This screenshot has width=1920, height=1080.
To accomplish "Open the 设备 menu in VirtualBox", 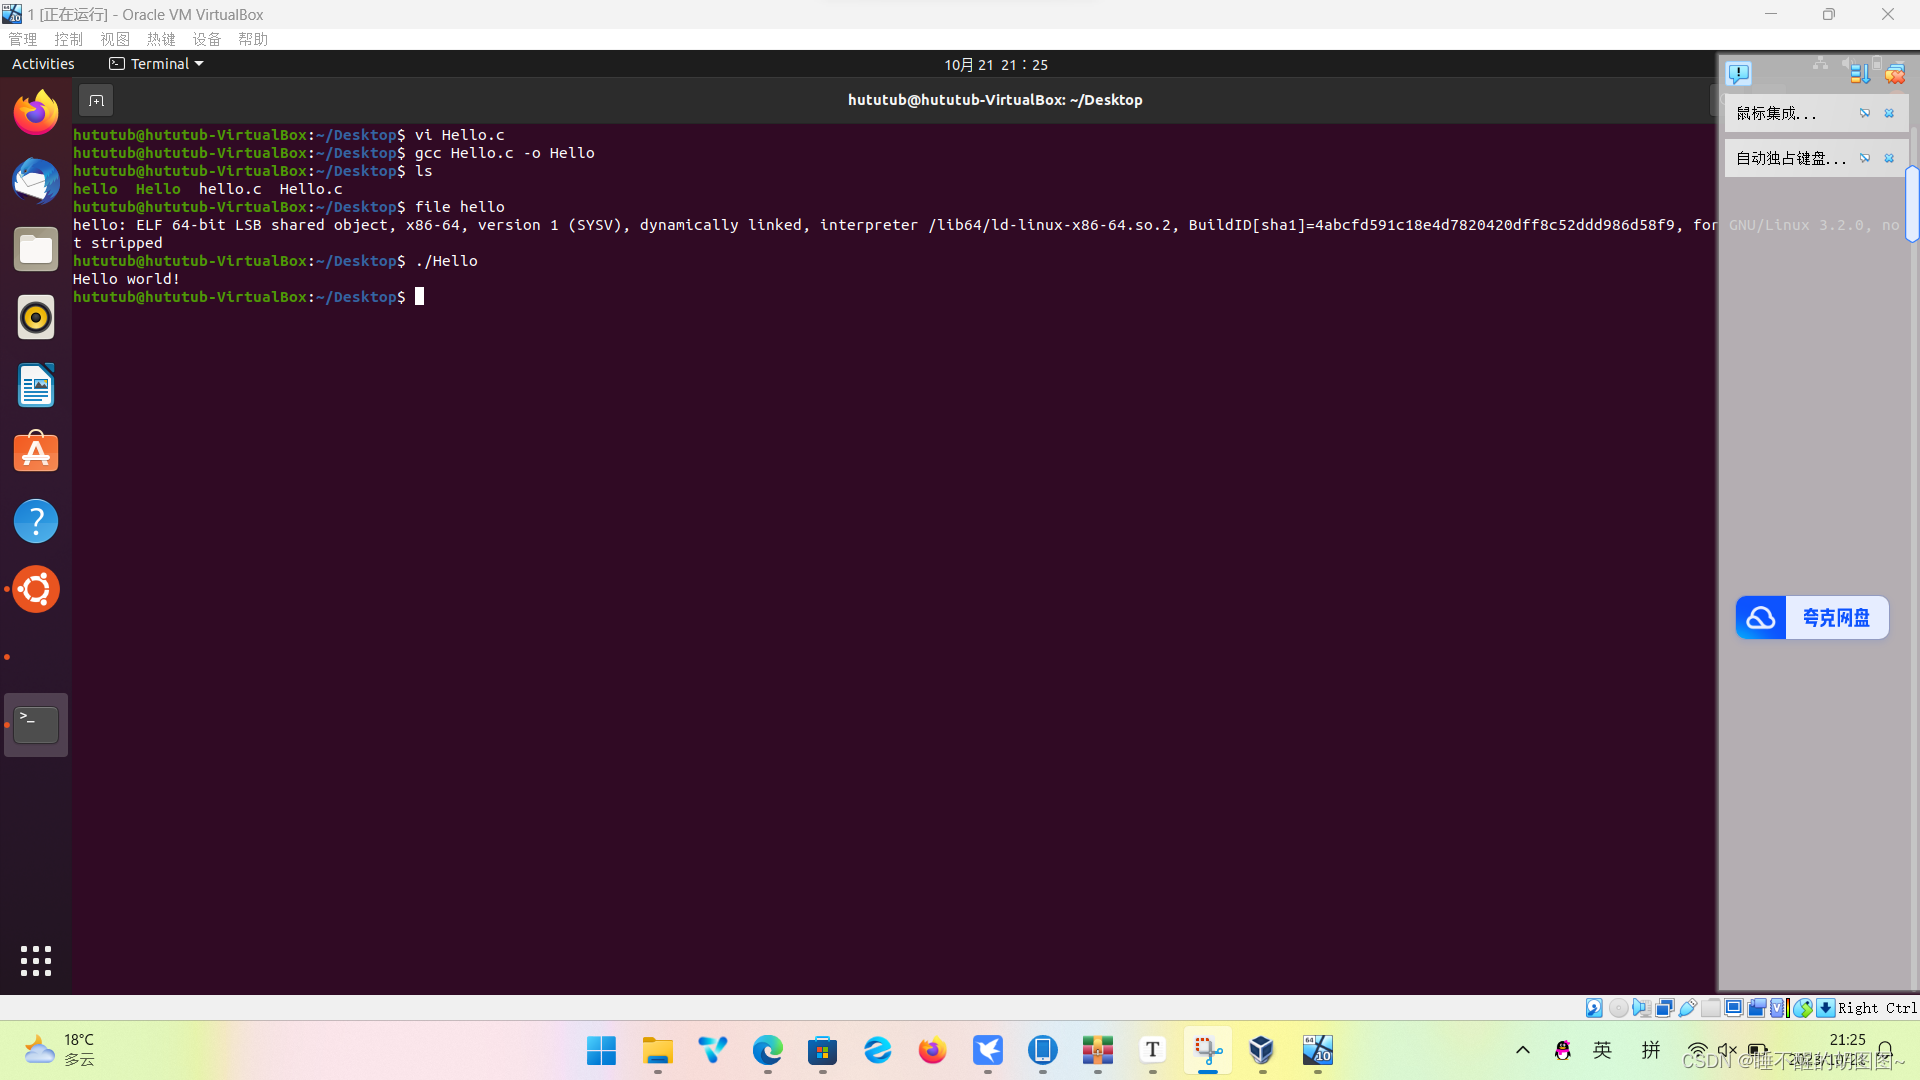I will (x=207, y=39).
